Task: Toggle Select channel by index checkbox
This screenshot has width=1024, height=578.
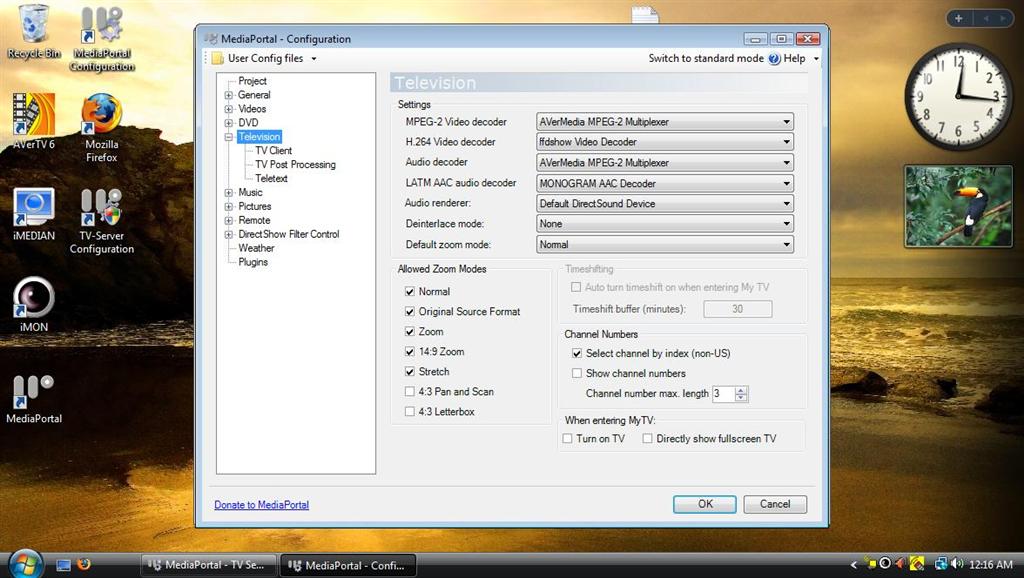Action: click(x=577, y=353)
